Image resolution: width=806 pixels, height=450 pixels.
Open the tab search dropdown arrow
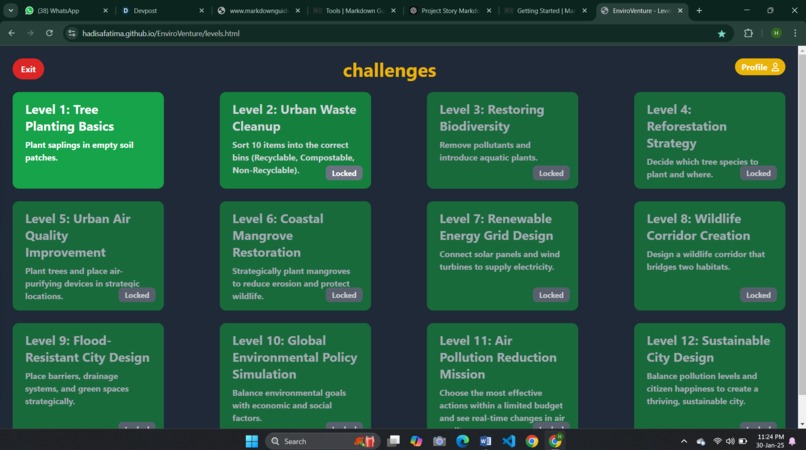click(x=10, y=10)
